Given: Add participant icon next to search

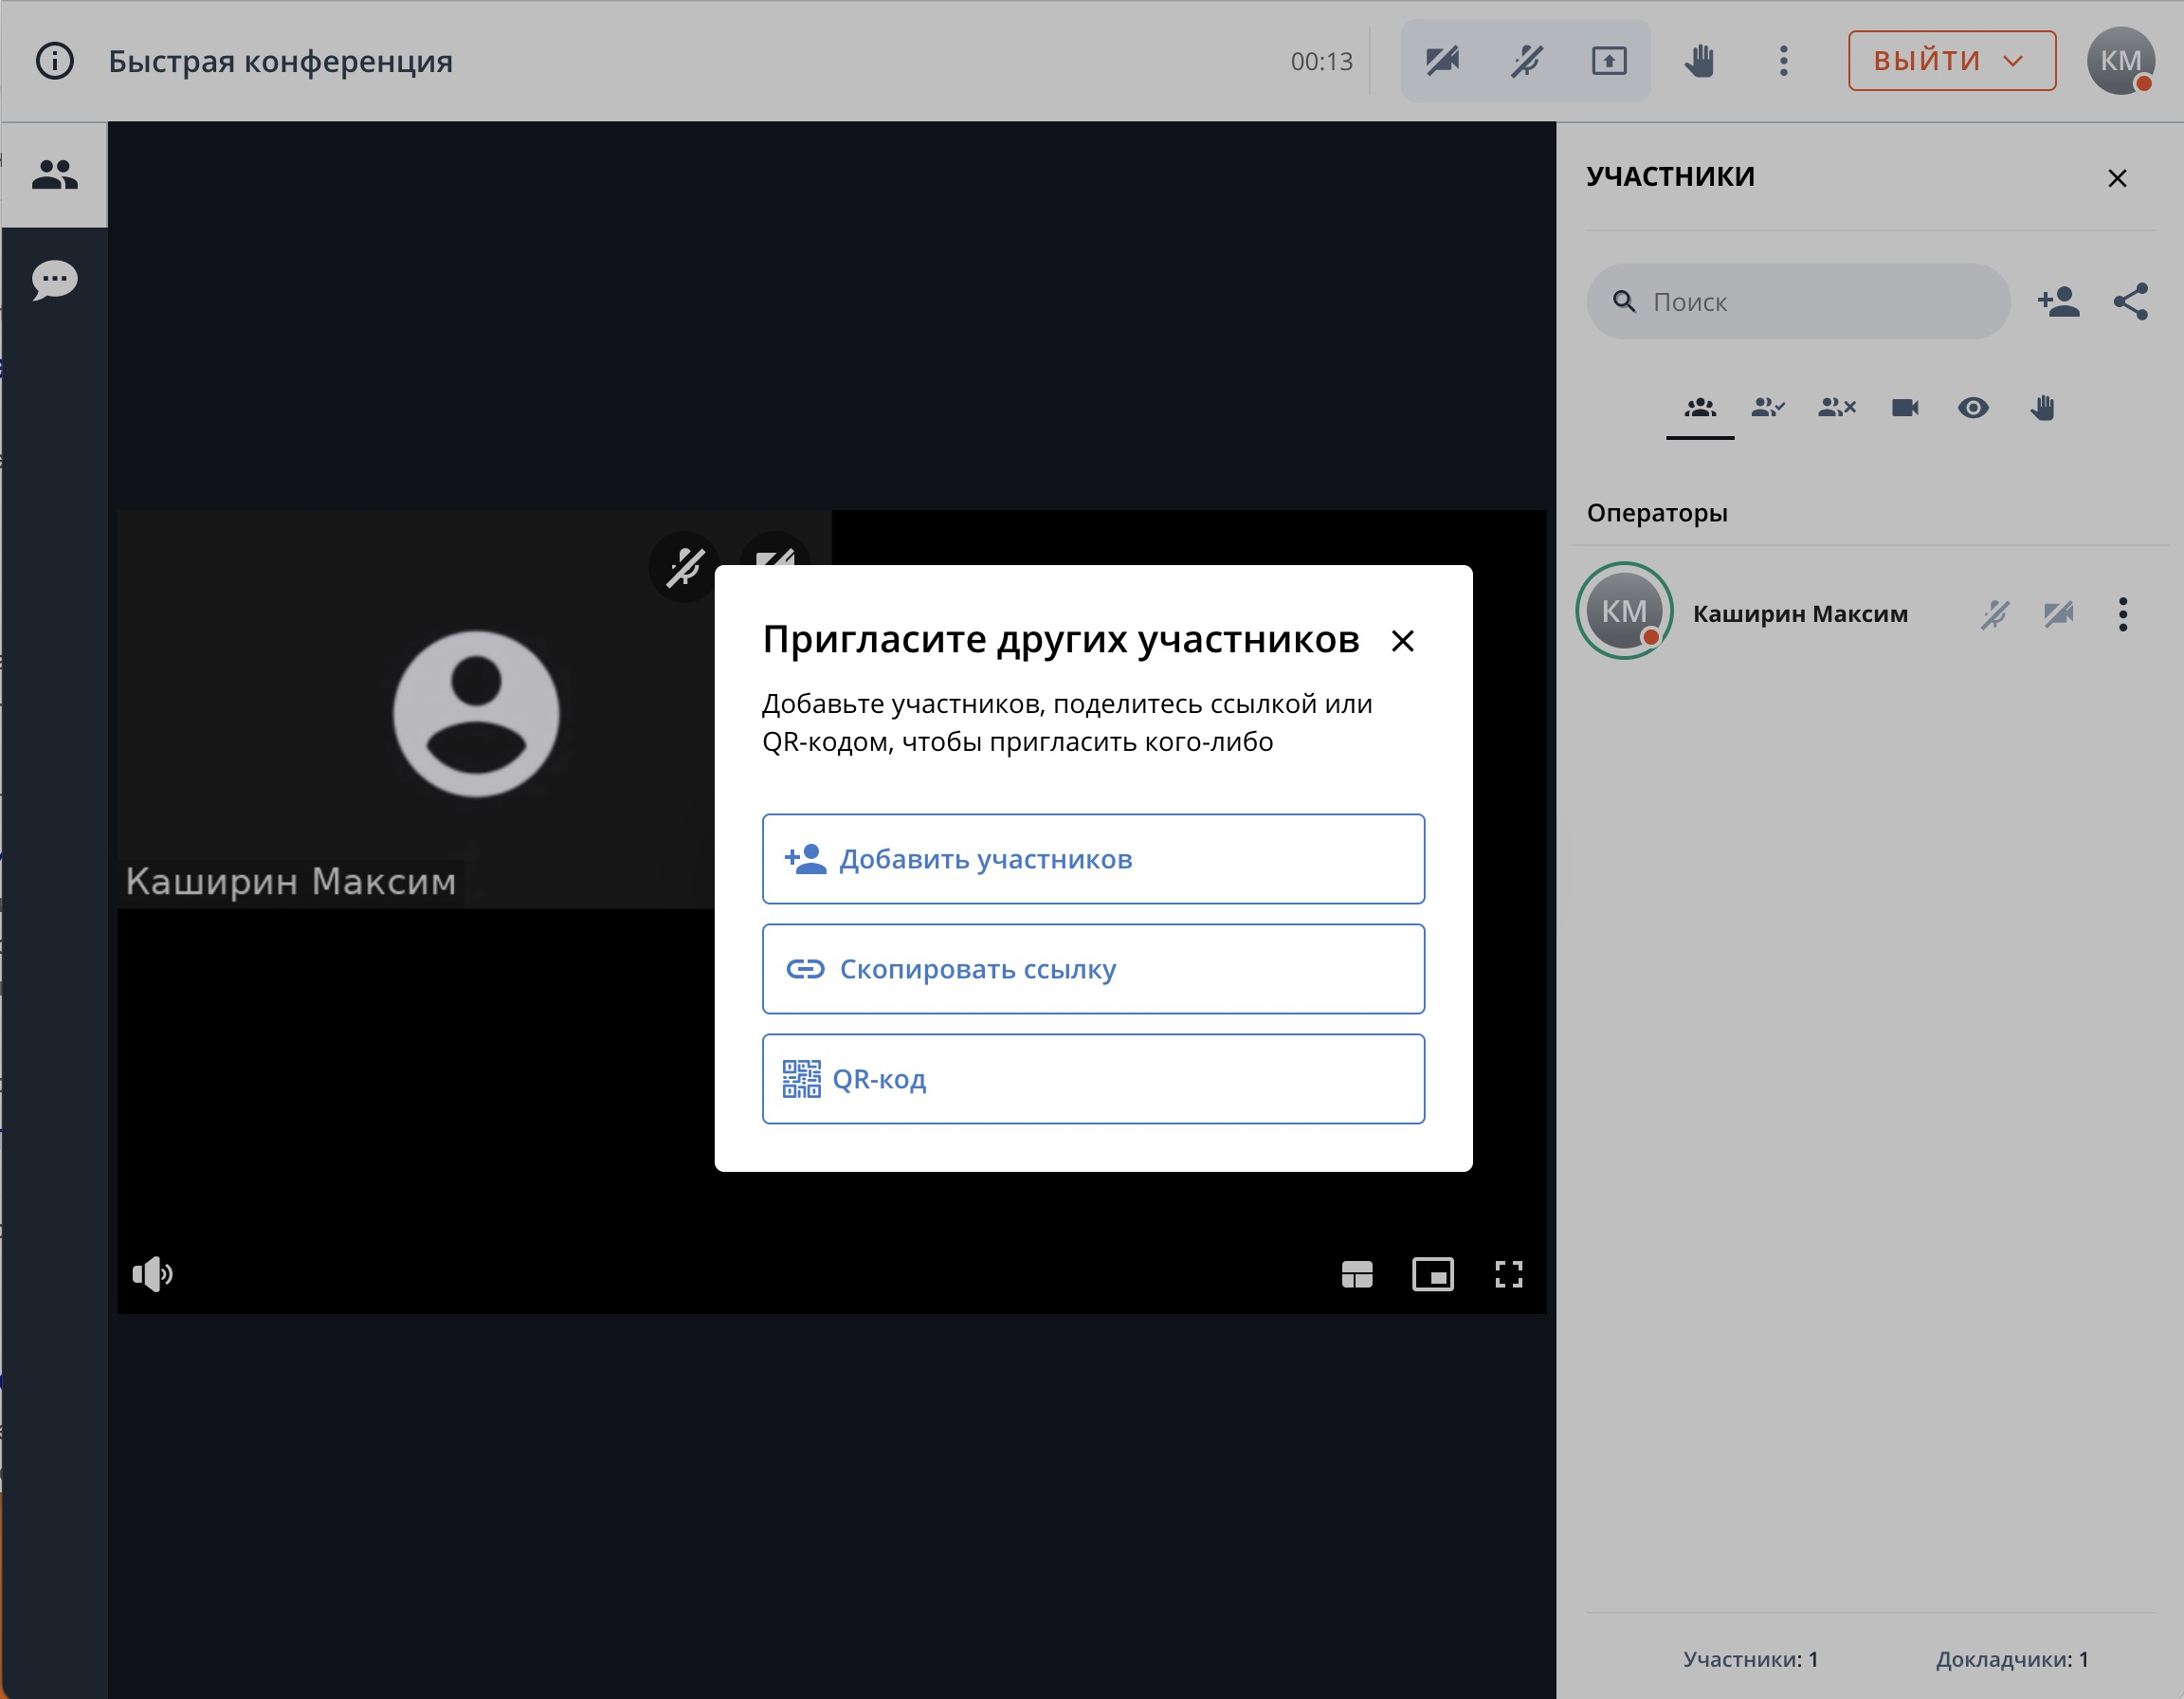Looking at the screenshot, I should tap(2059, 302).
